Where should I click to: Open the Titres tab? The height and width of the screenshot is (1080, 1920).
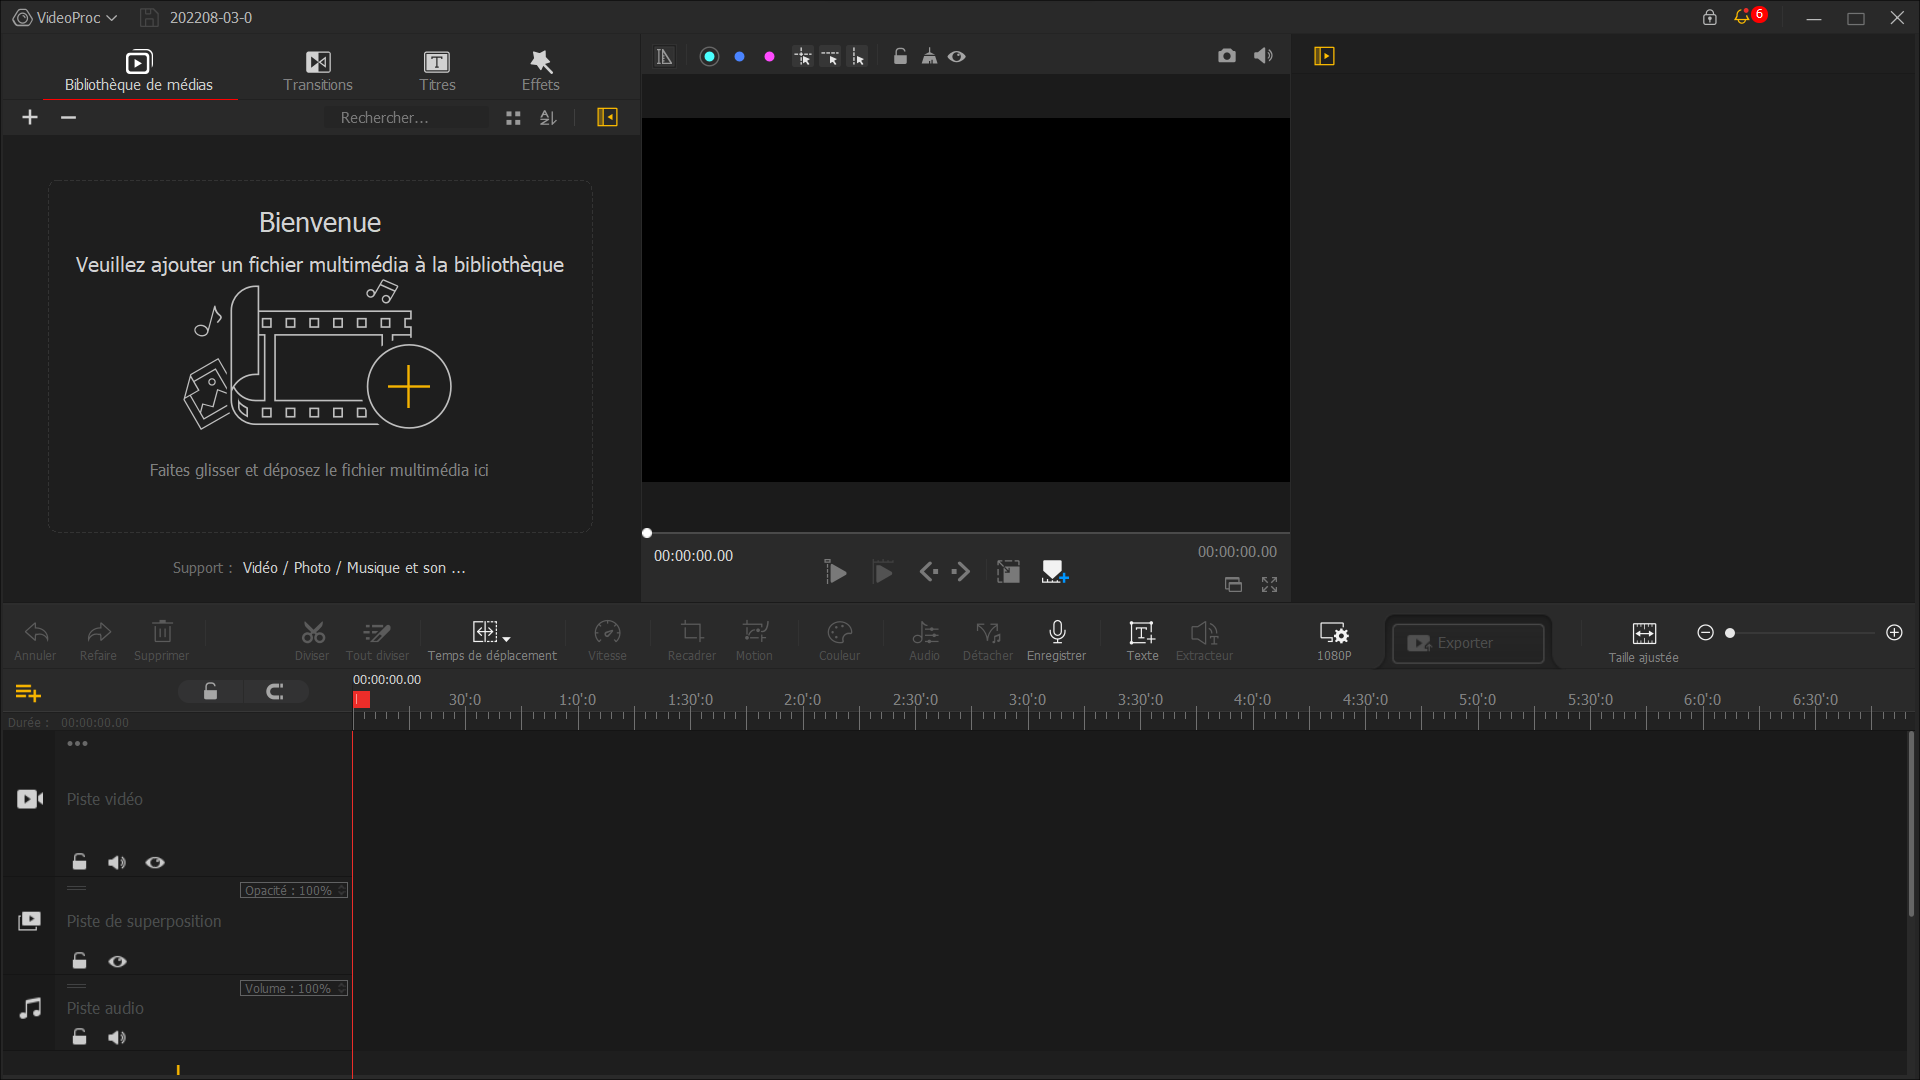pyautogui.click(x=437, y=71)
